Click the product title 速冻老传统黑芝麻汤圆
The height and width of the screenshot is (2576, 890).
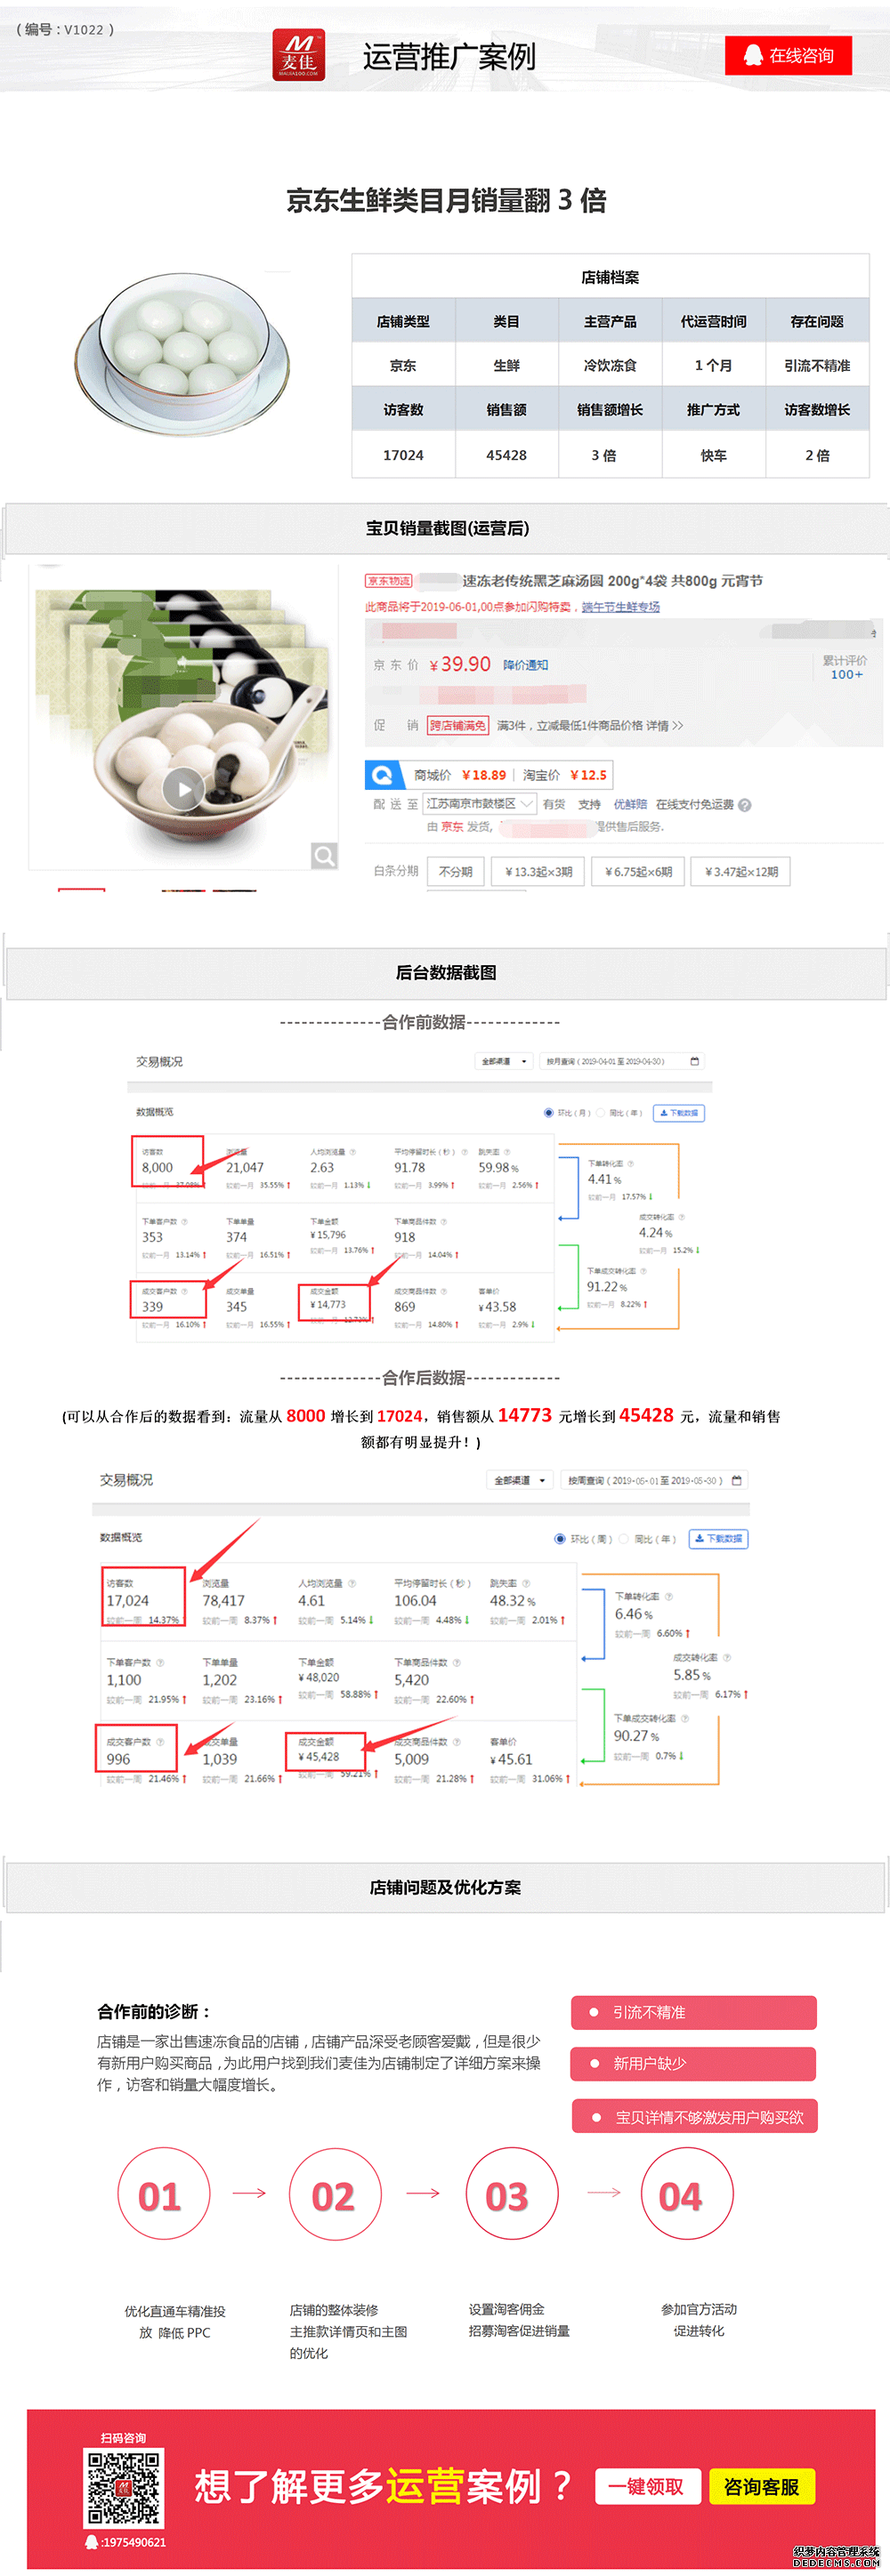coord(612,581)
